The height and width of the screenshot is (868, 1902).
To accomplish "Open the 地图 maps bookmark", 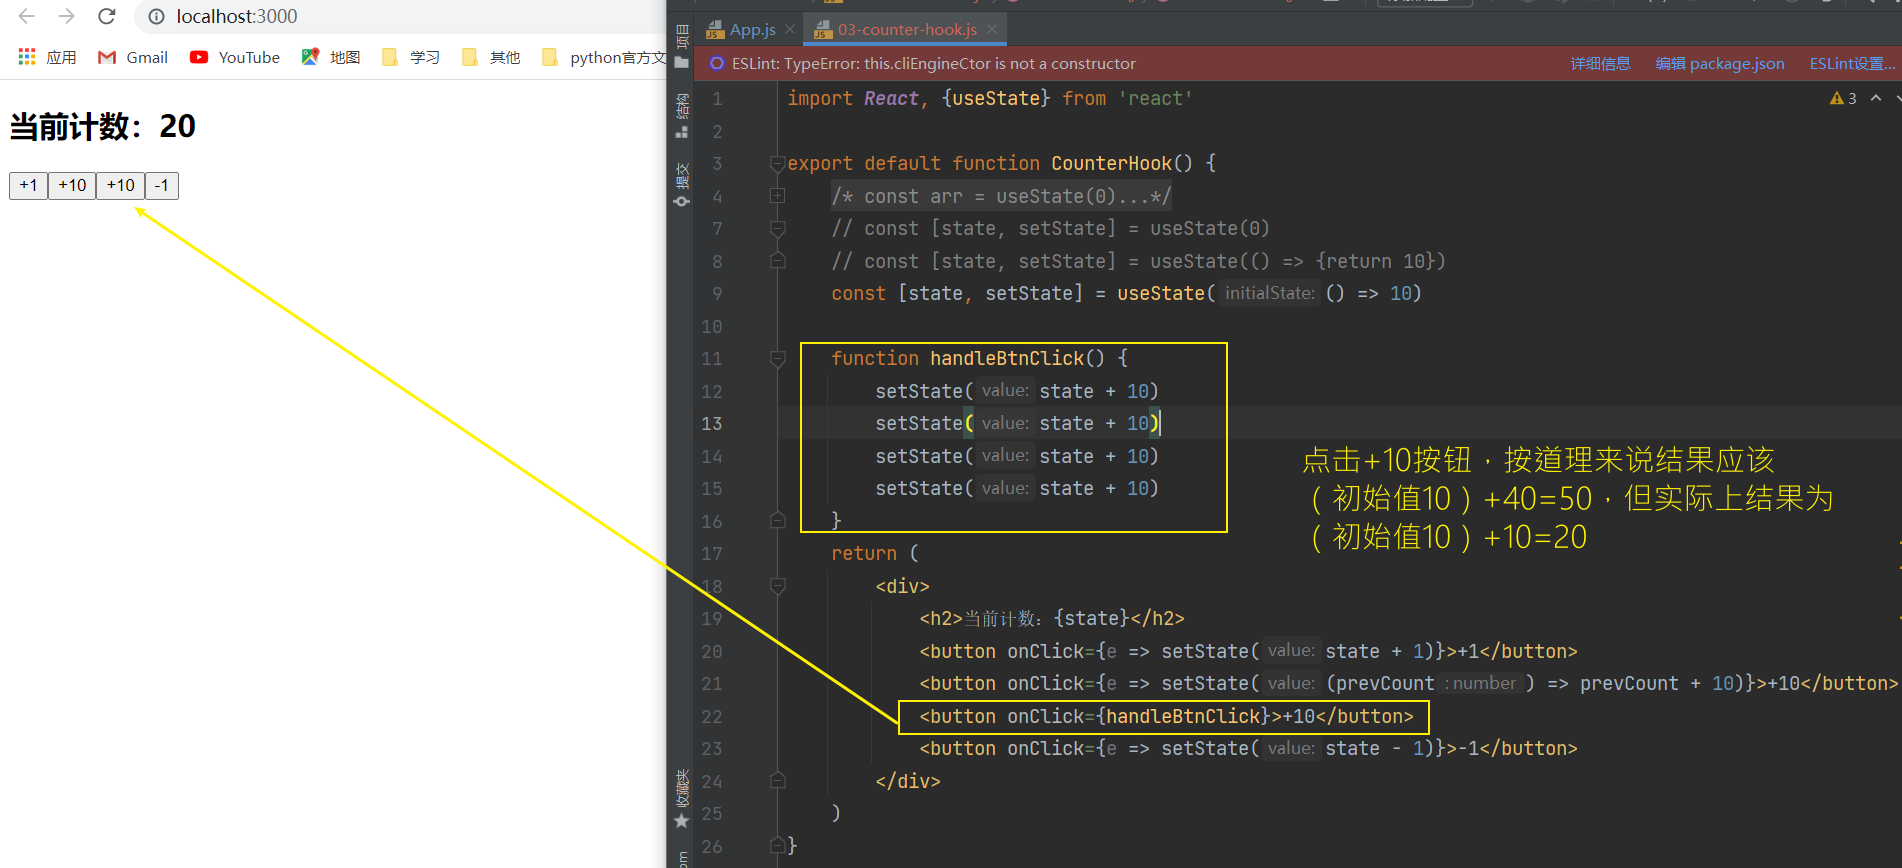I will click(x=331, y=57).
